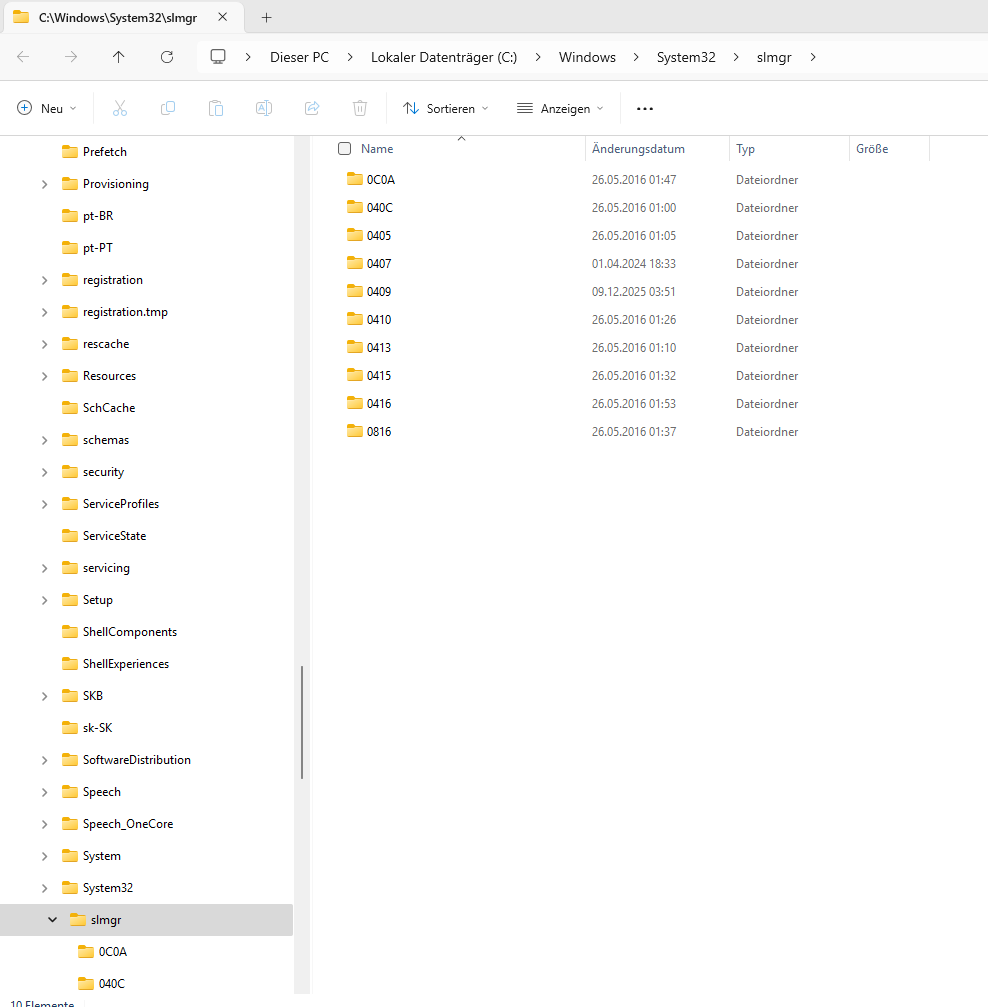Screen dimensions: 988x1007
Task: Click the Rename icon in toolbar
Action: coord(264,109)
